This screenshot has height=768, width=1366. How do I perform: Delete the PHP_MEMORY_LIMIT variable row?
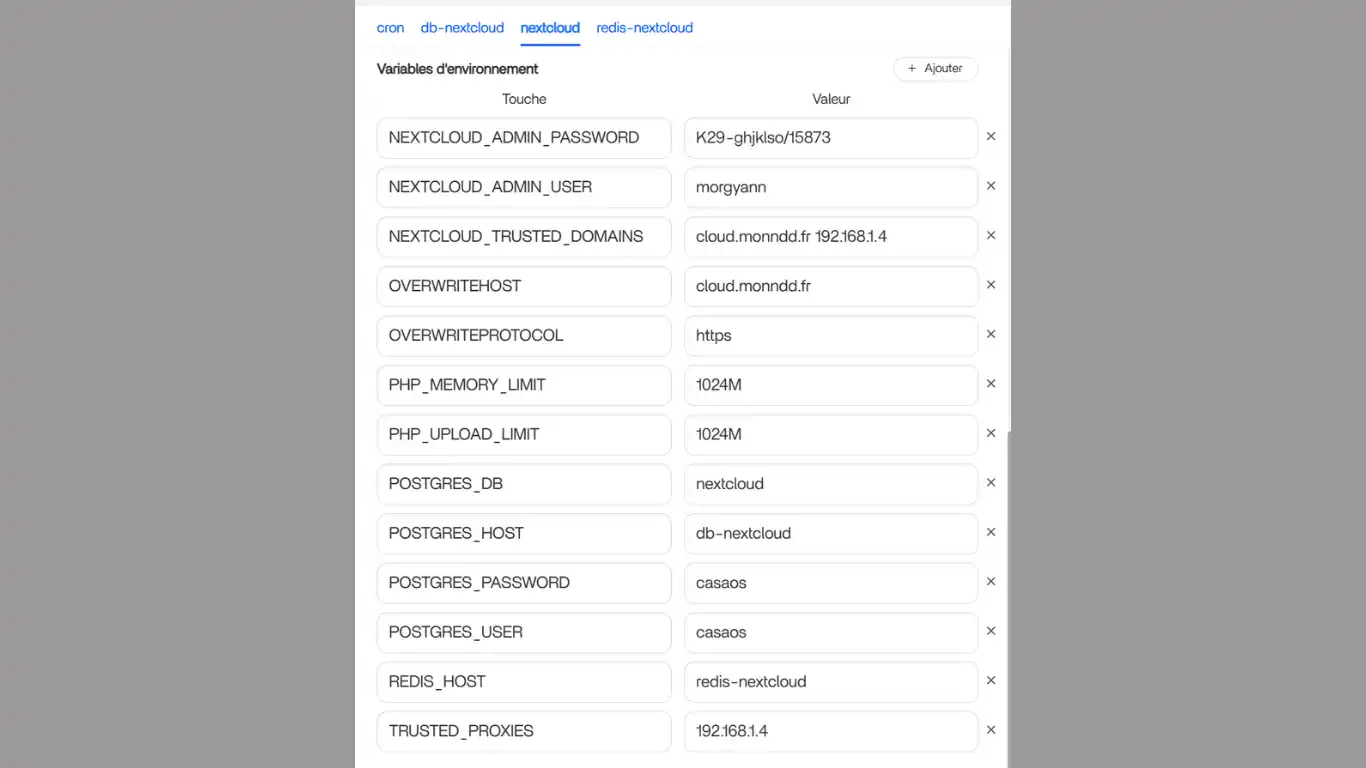[991, 384]
